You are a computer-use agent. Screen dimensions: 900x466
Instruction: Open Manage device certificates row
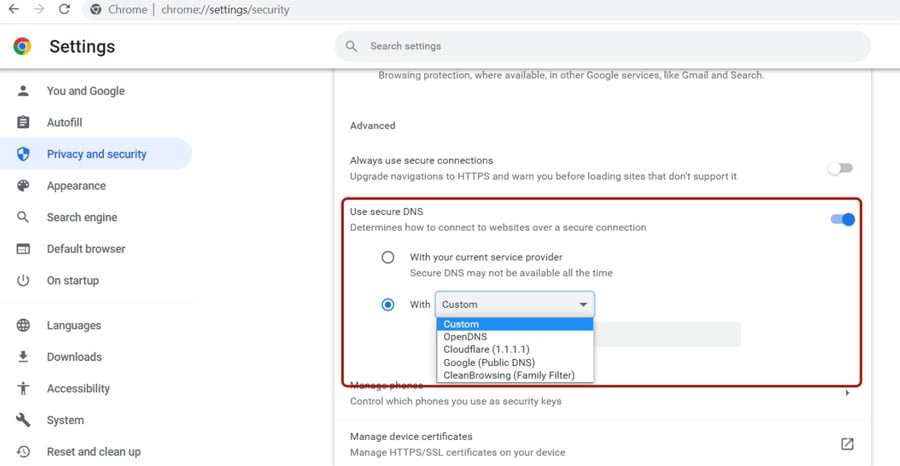pyautogui.click(x=602, y=444)
